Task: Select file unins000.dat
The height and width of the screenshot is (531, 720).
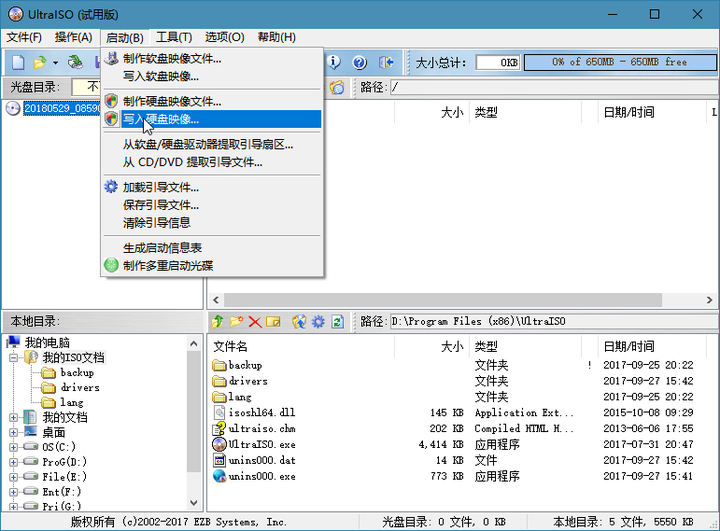Action: tap(262, 460)
